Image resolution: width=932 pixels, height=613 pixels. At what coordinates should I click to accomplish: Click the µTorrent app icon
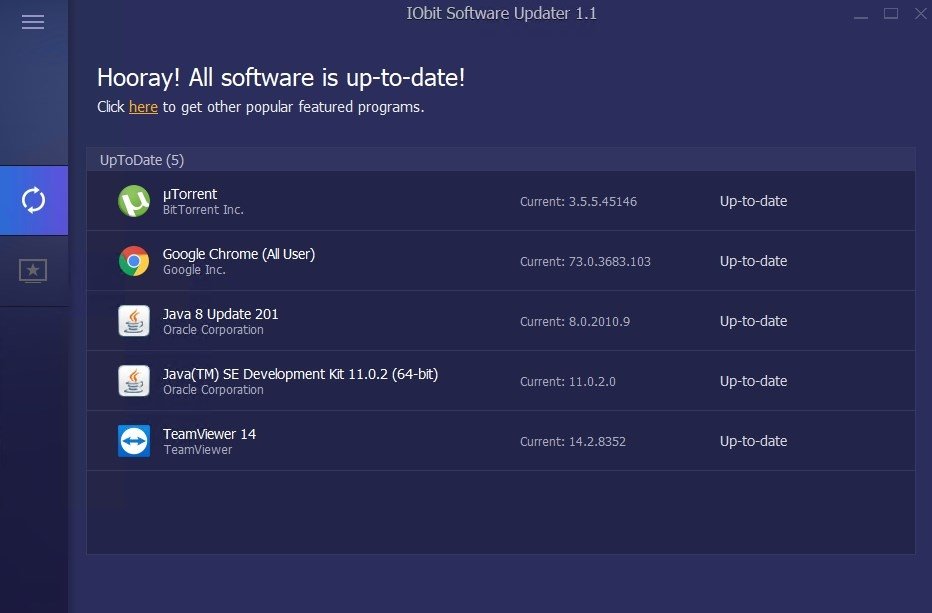(x=134, y=201)
